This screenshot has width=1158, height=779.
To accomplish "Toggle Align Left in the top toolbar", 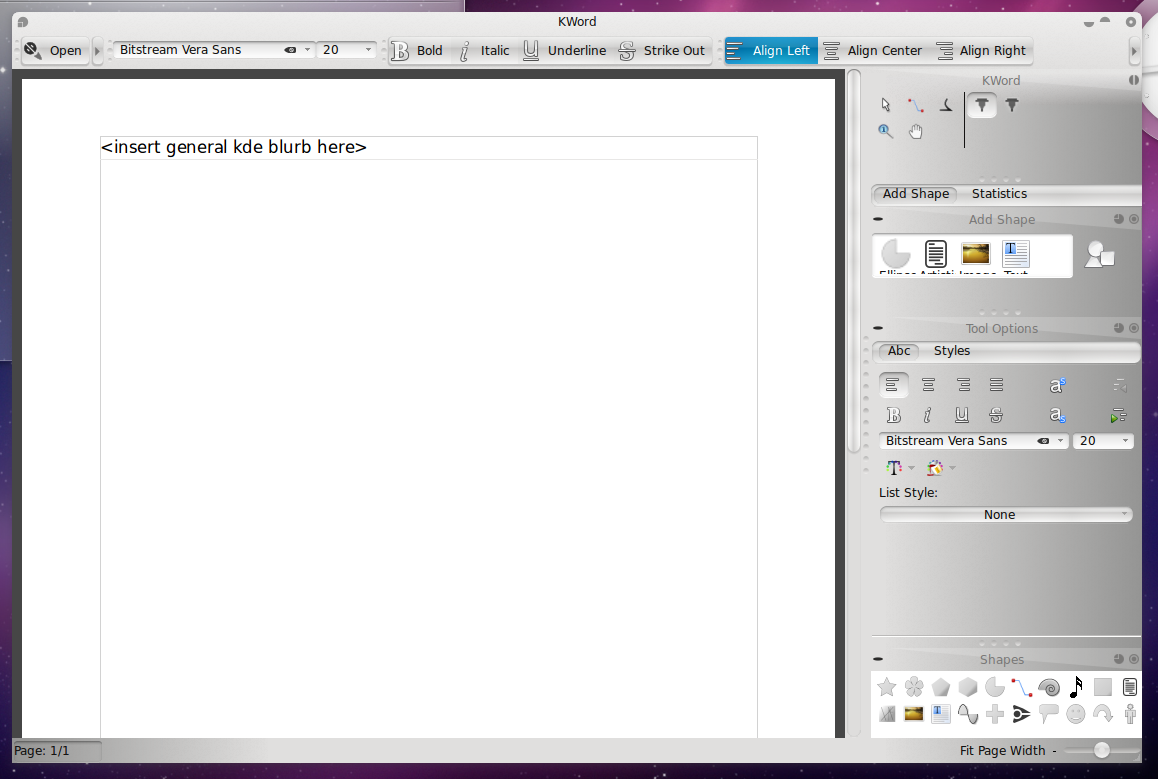I will [x=771, y=51].
